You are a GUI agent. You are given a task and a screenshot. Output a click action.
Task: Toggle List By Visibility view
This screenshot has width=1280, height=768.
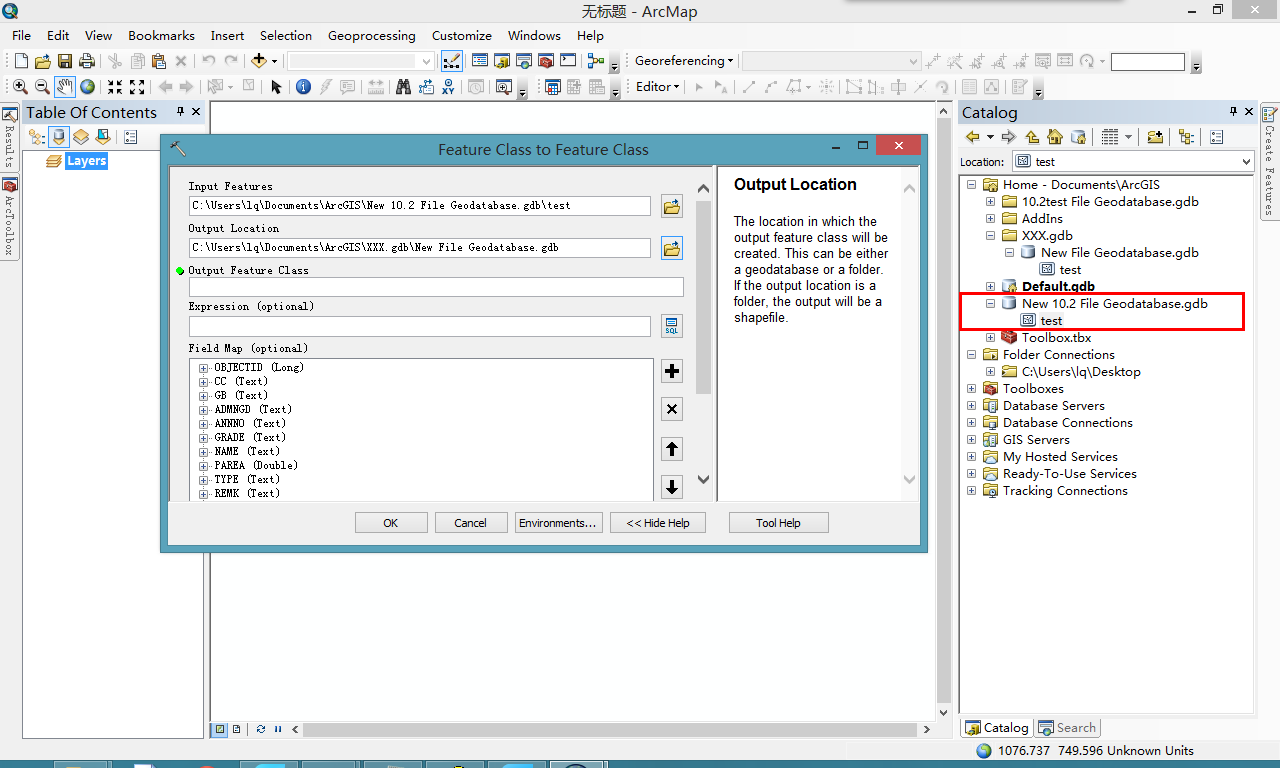tap(81, 137)
